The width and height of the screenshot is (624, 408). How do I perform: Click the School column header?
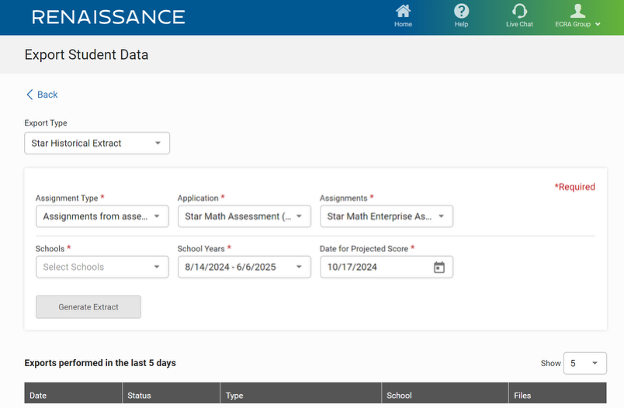tap(399, 396)
